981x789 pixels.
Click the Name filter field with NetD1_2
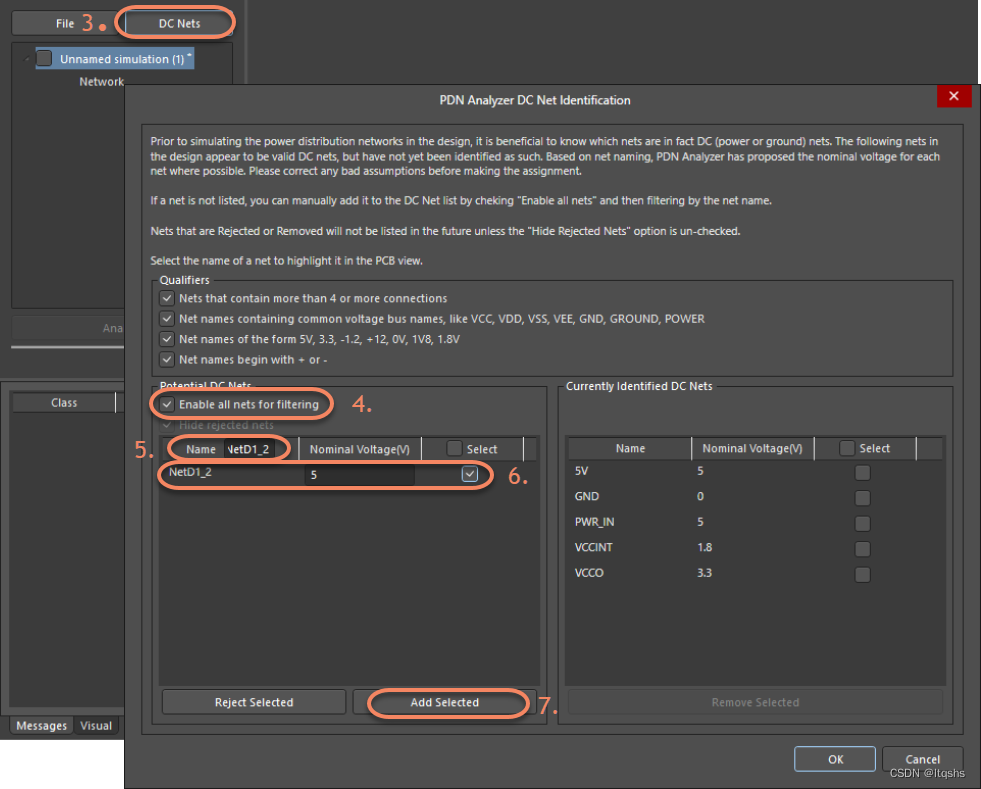(249, 449)
